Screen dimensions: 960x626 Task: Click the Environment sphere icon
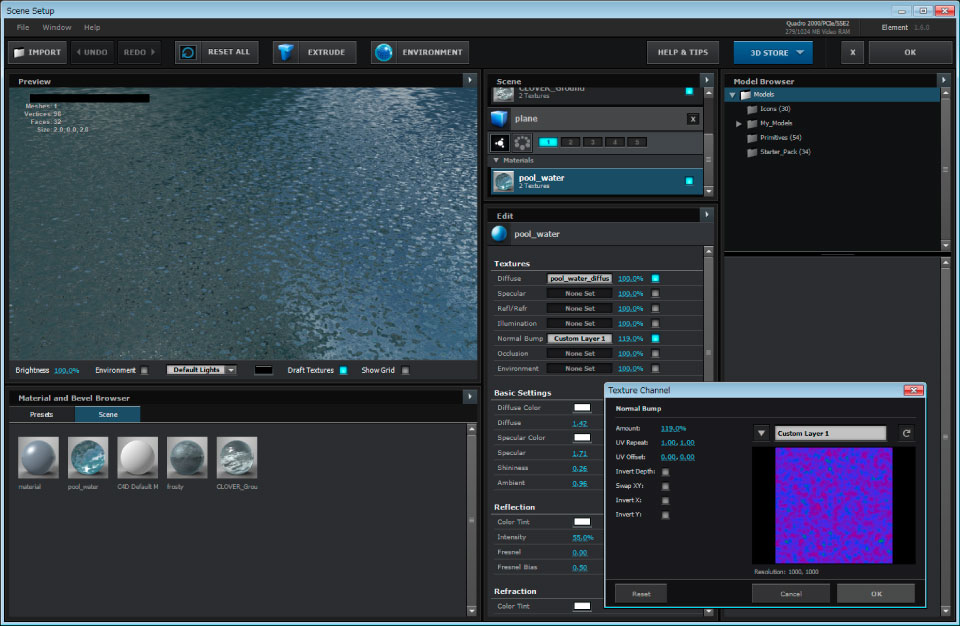point(384,52)
